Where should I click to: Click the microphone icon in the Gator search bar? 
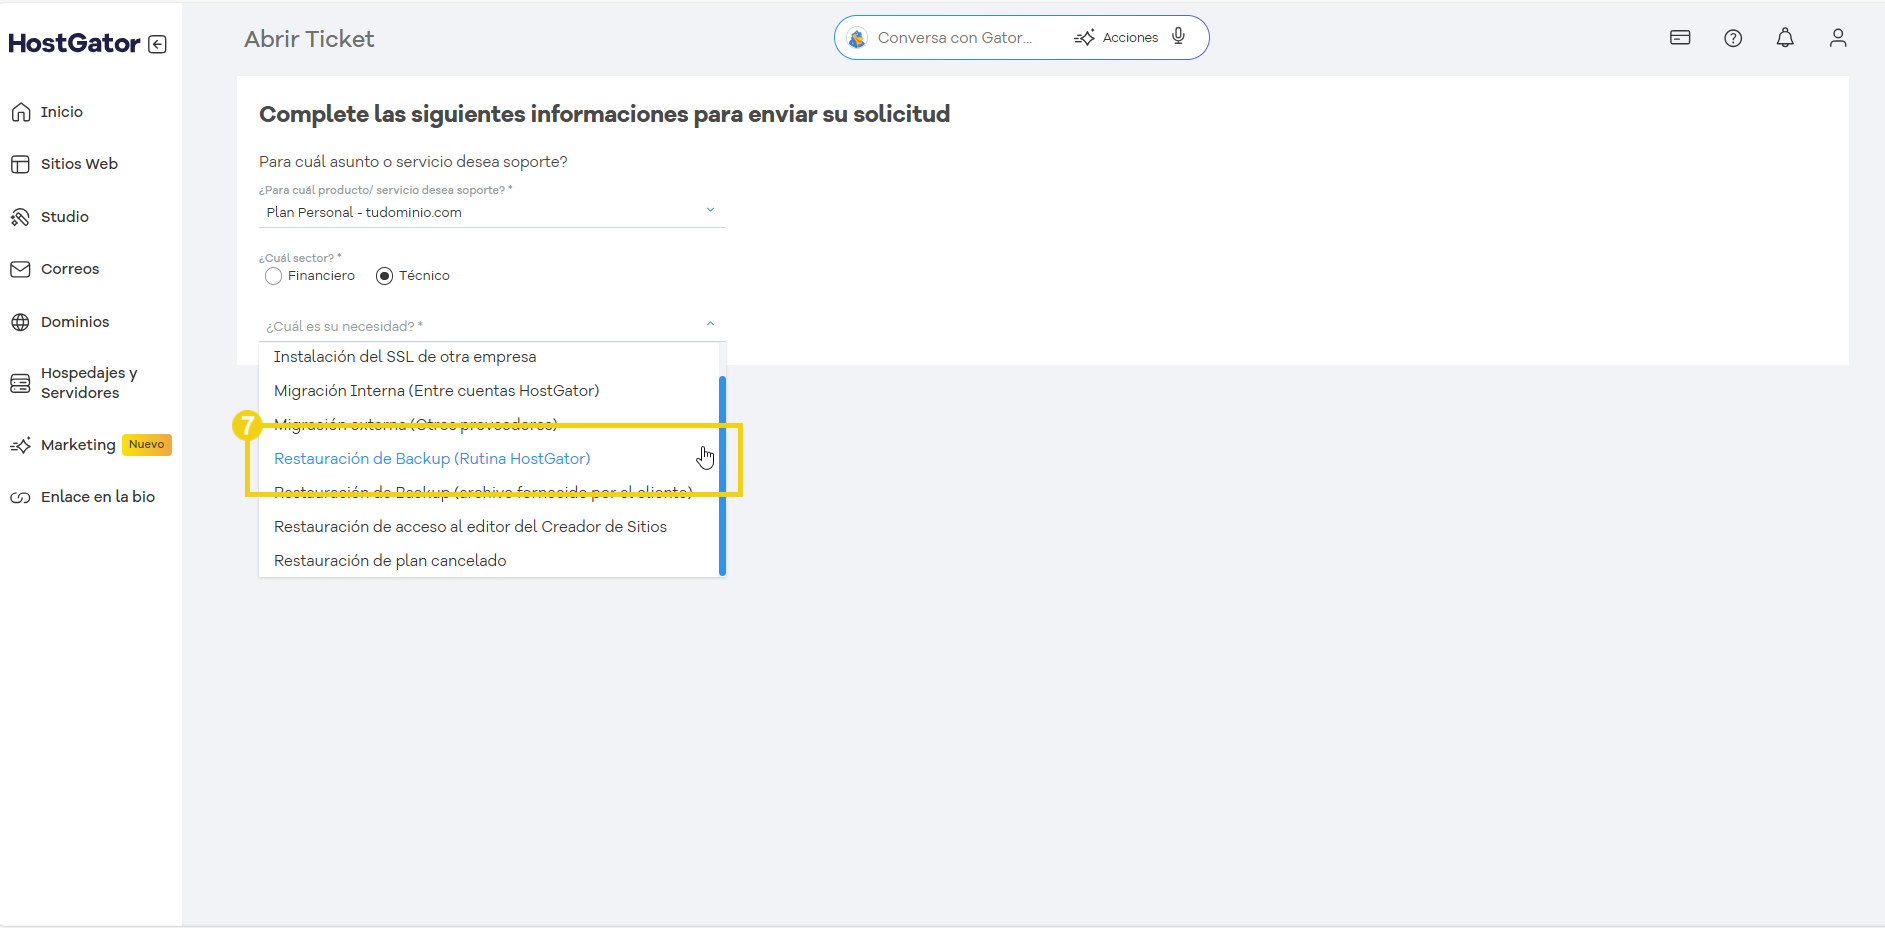1178,36
